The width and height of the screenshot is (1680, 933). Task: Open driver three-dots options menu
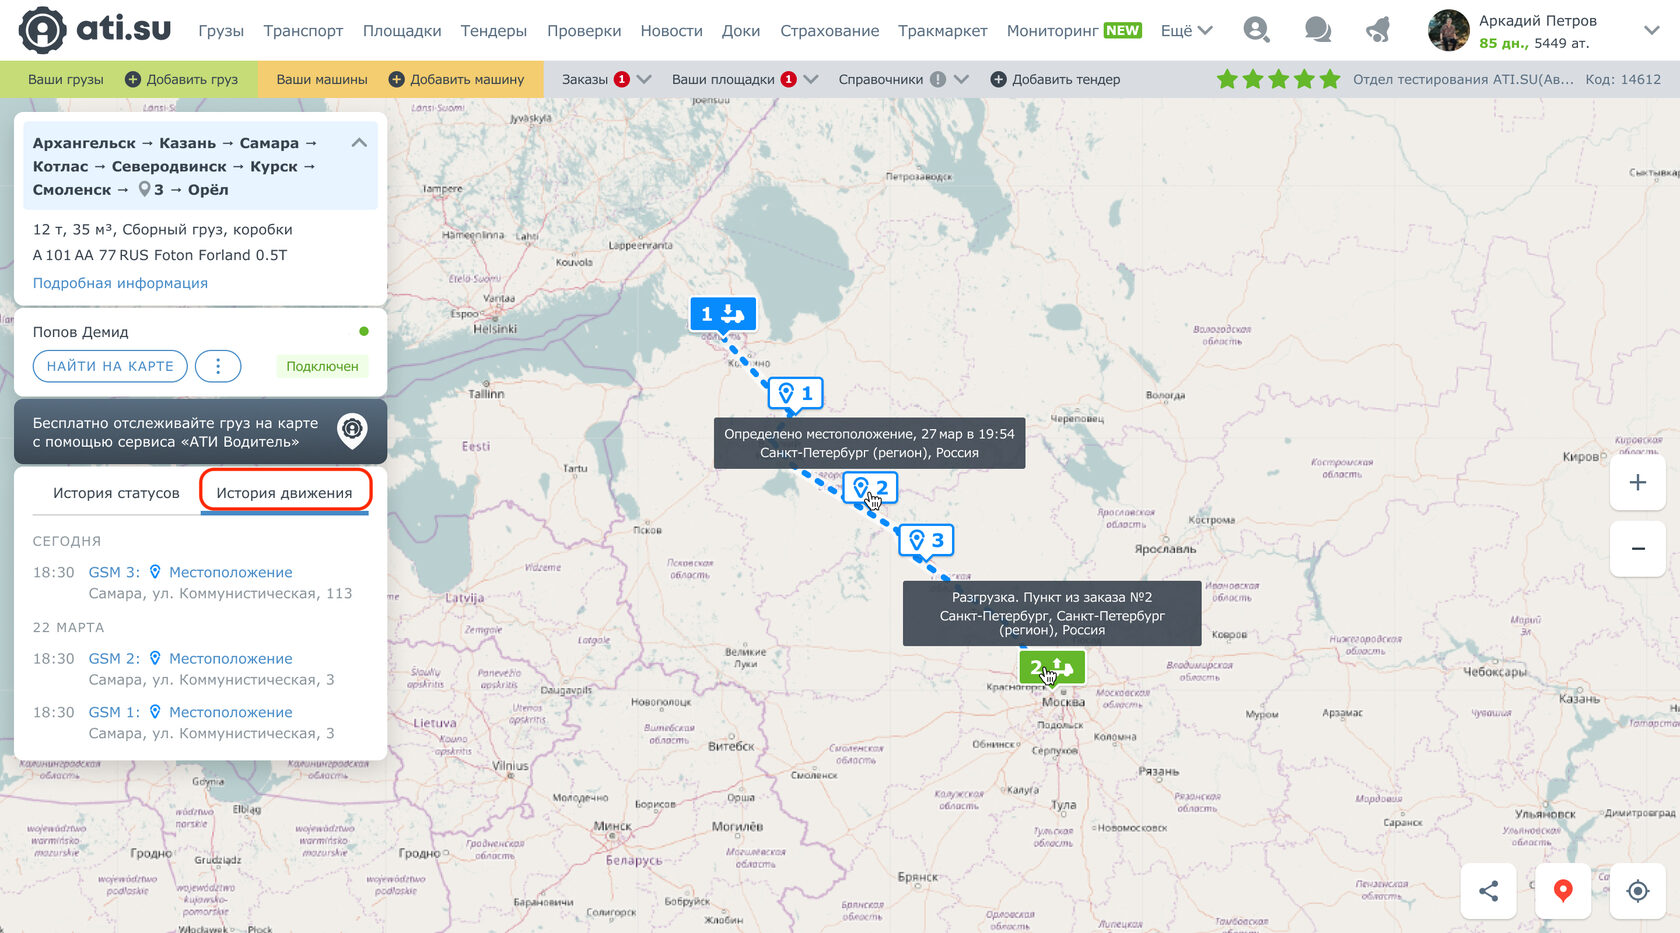click(x=218, y=366)
